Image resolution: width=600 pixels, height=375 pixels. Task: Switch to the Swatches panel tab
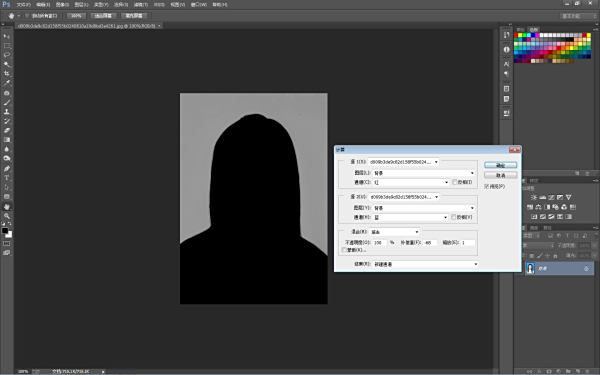coord(533,29)
